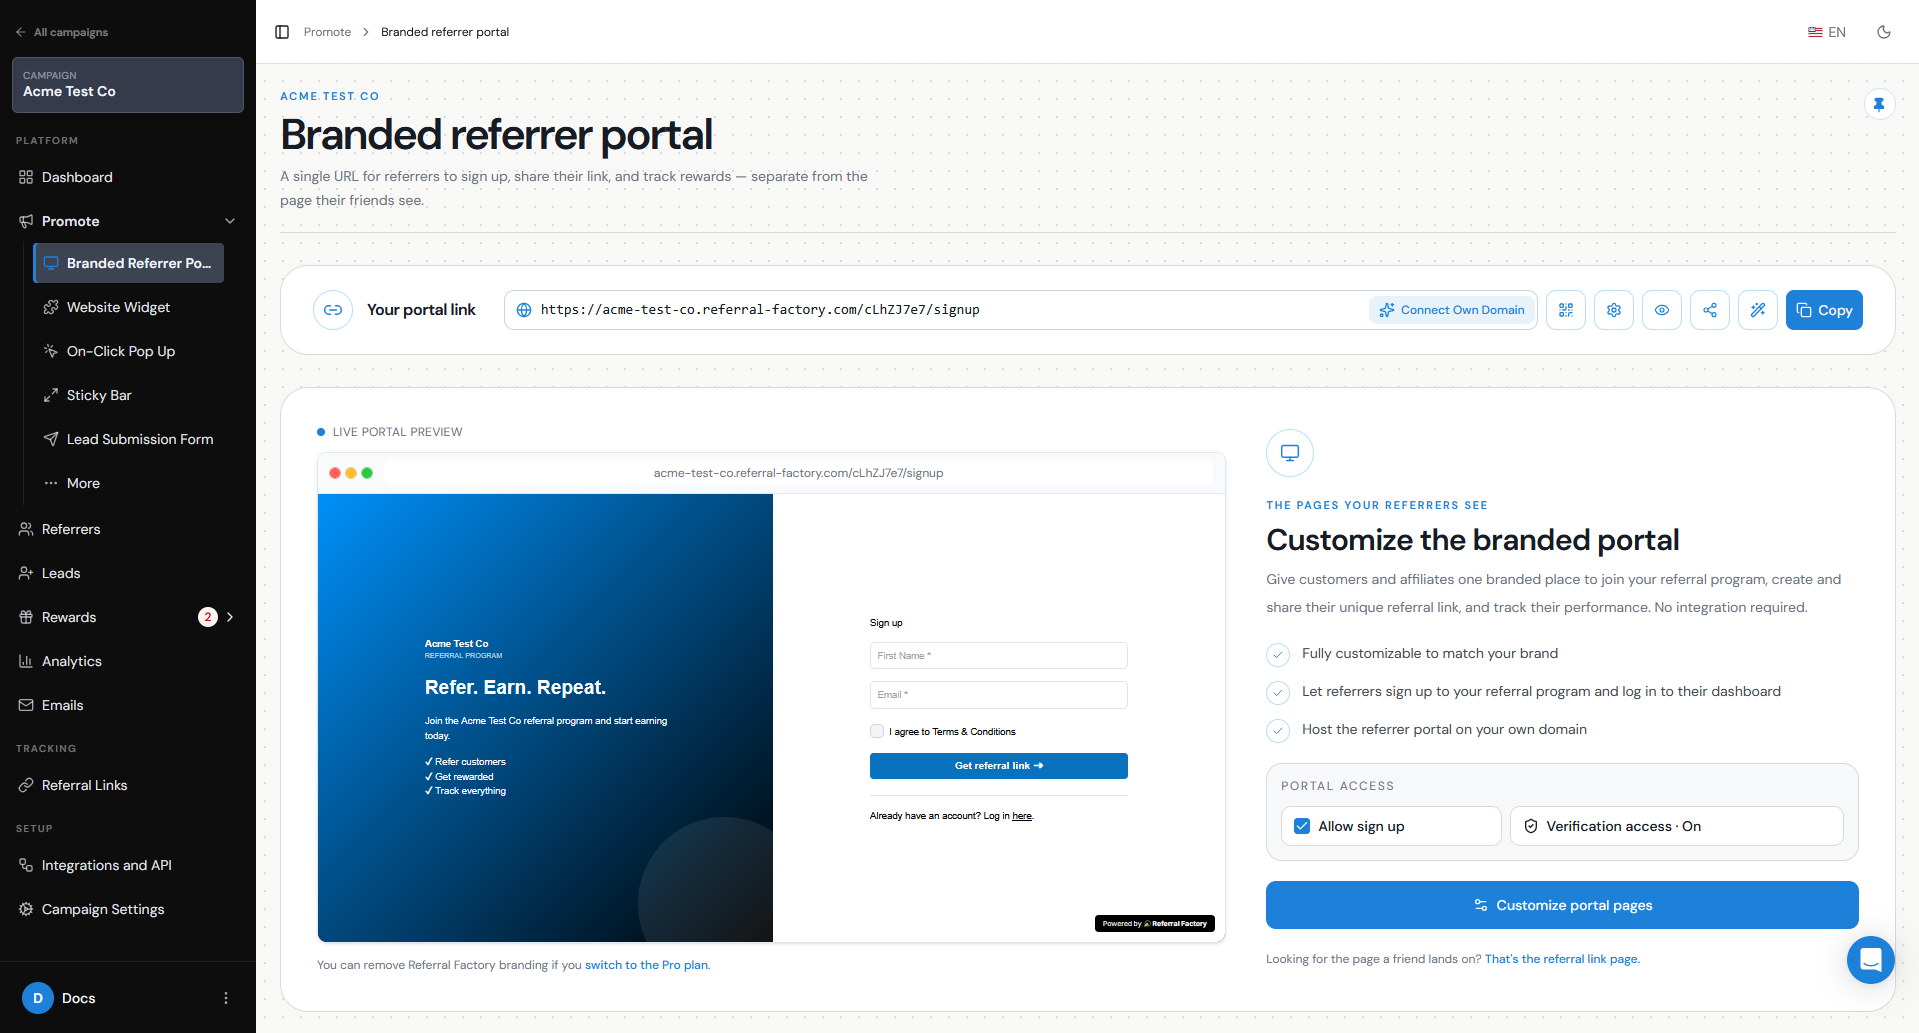Screen dimensions: 1919x1033
Task: Click Powered by Referral Factory badge
Action: tap(1154, 924)
